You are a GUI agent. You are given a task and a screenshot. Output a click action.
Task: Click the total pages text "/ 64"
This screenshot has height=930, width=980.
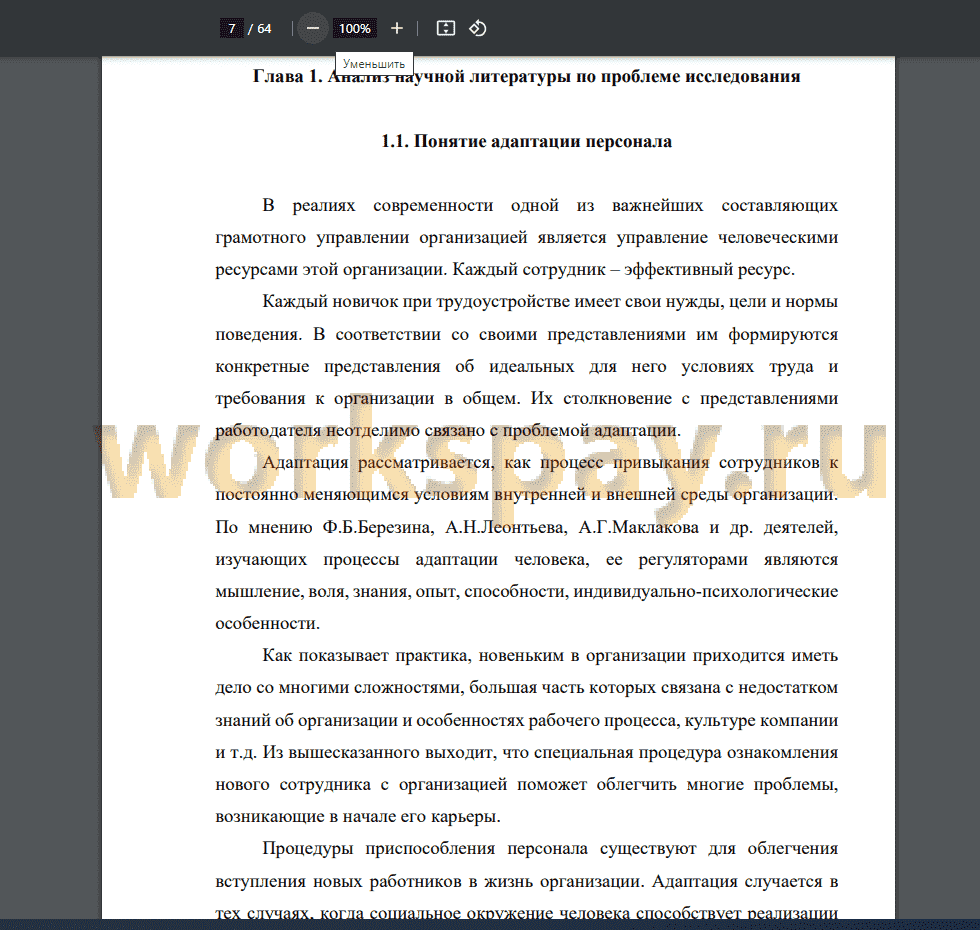click(x=260, y=29)
